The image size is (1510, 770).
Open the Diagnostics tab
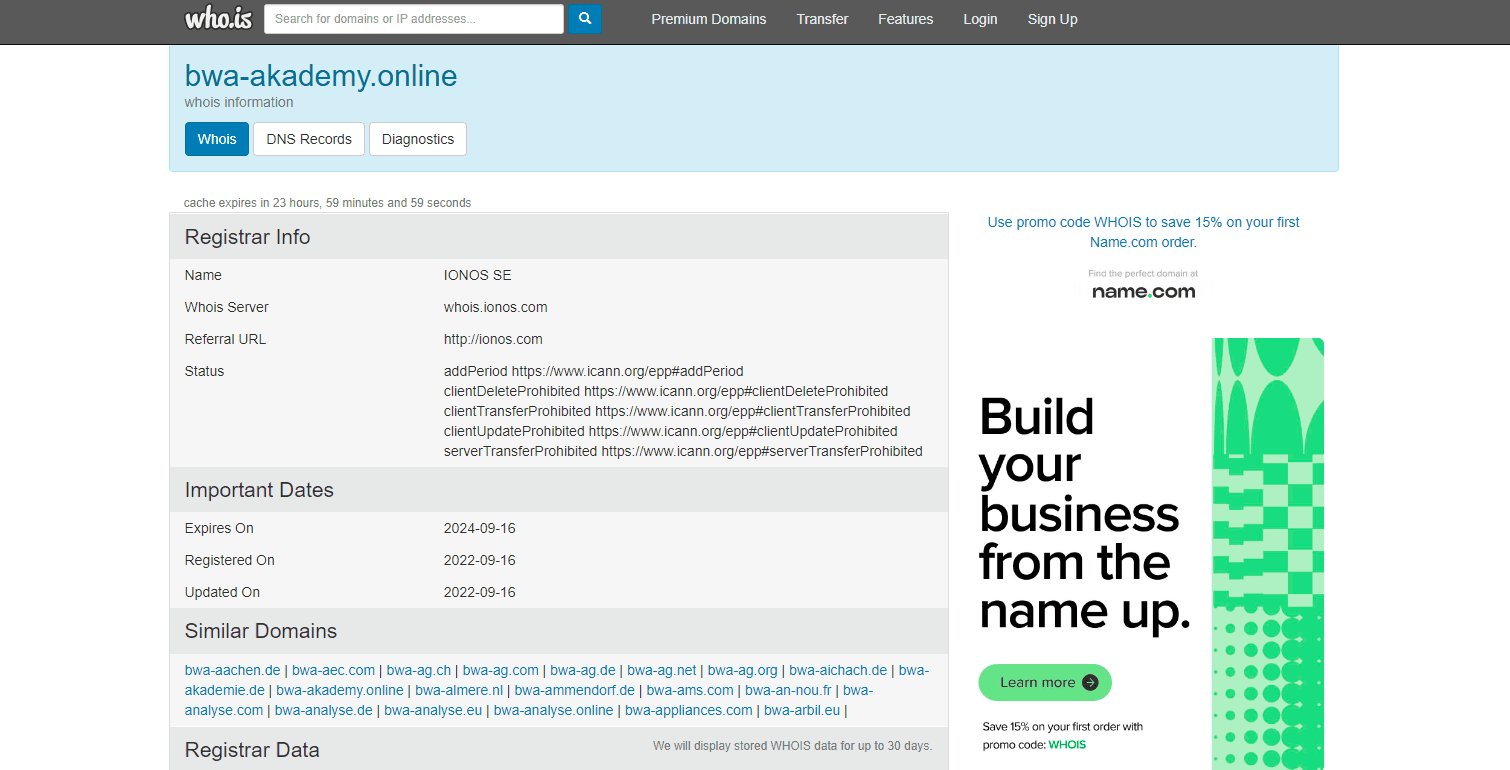click(x=418, y=139)
